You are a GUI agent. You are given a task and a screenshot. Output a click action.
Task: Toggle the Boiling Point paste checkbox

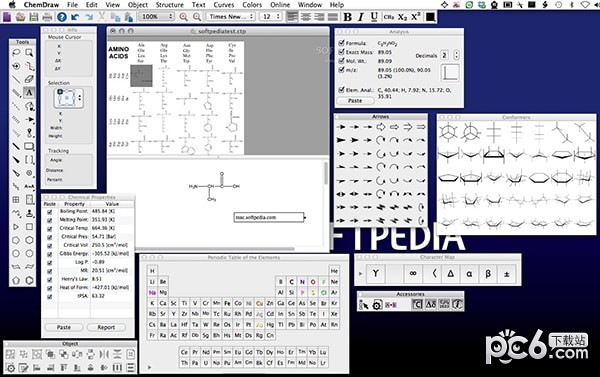49,212
